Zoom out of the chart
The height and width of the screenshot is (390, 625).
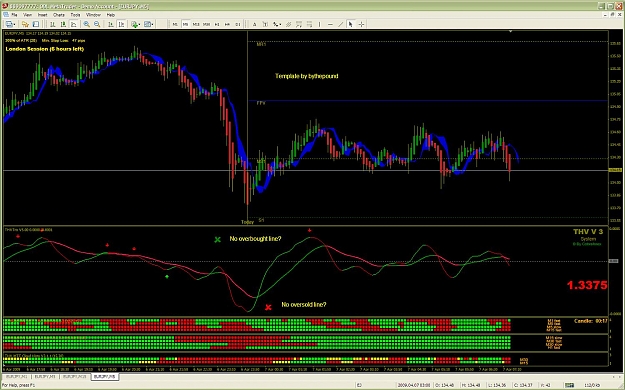97,24
